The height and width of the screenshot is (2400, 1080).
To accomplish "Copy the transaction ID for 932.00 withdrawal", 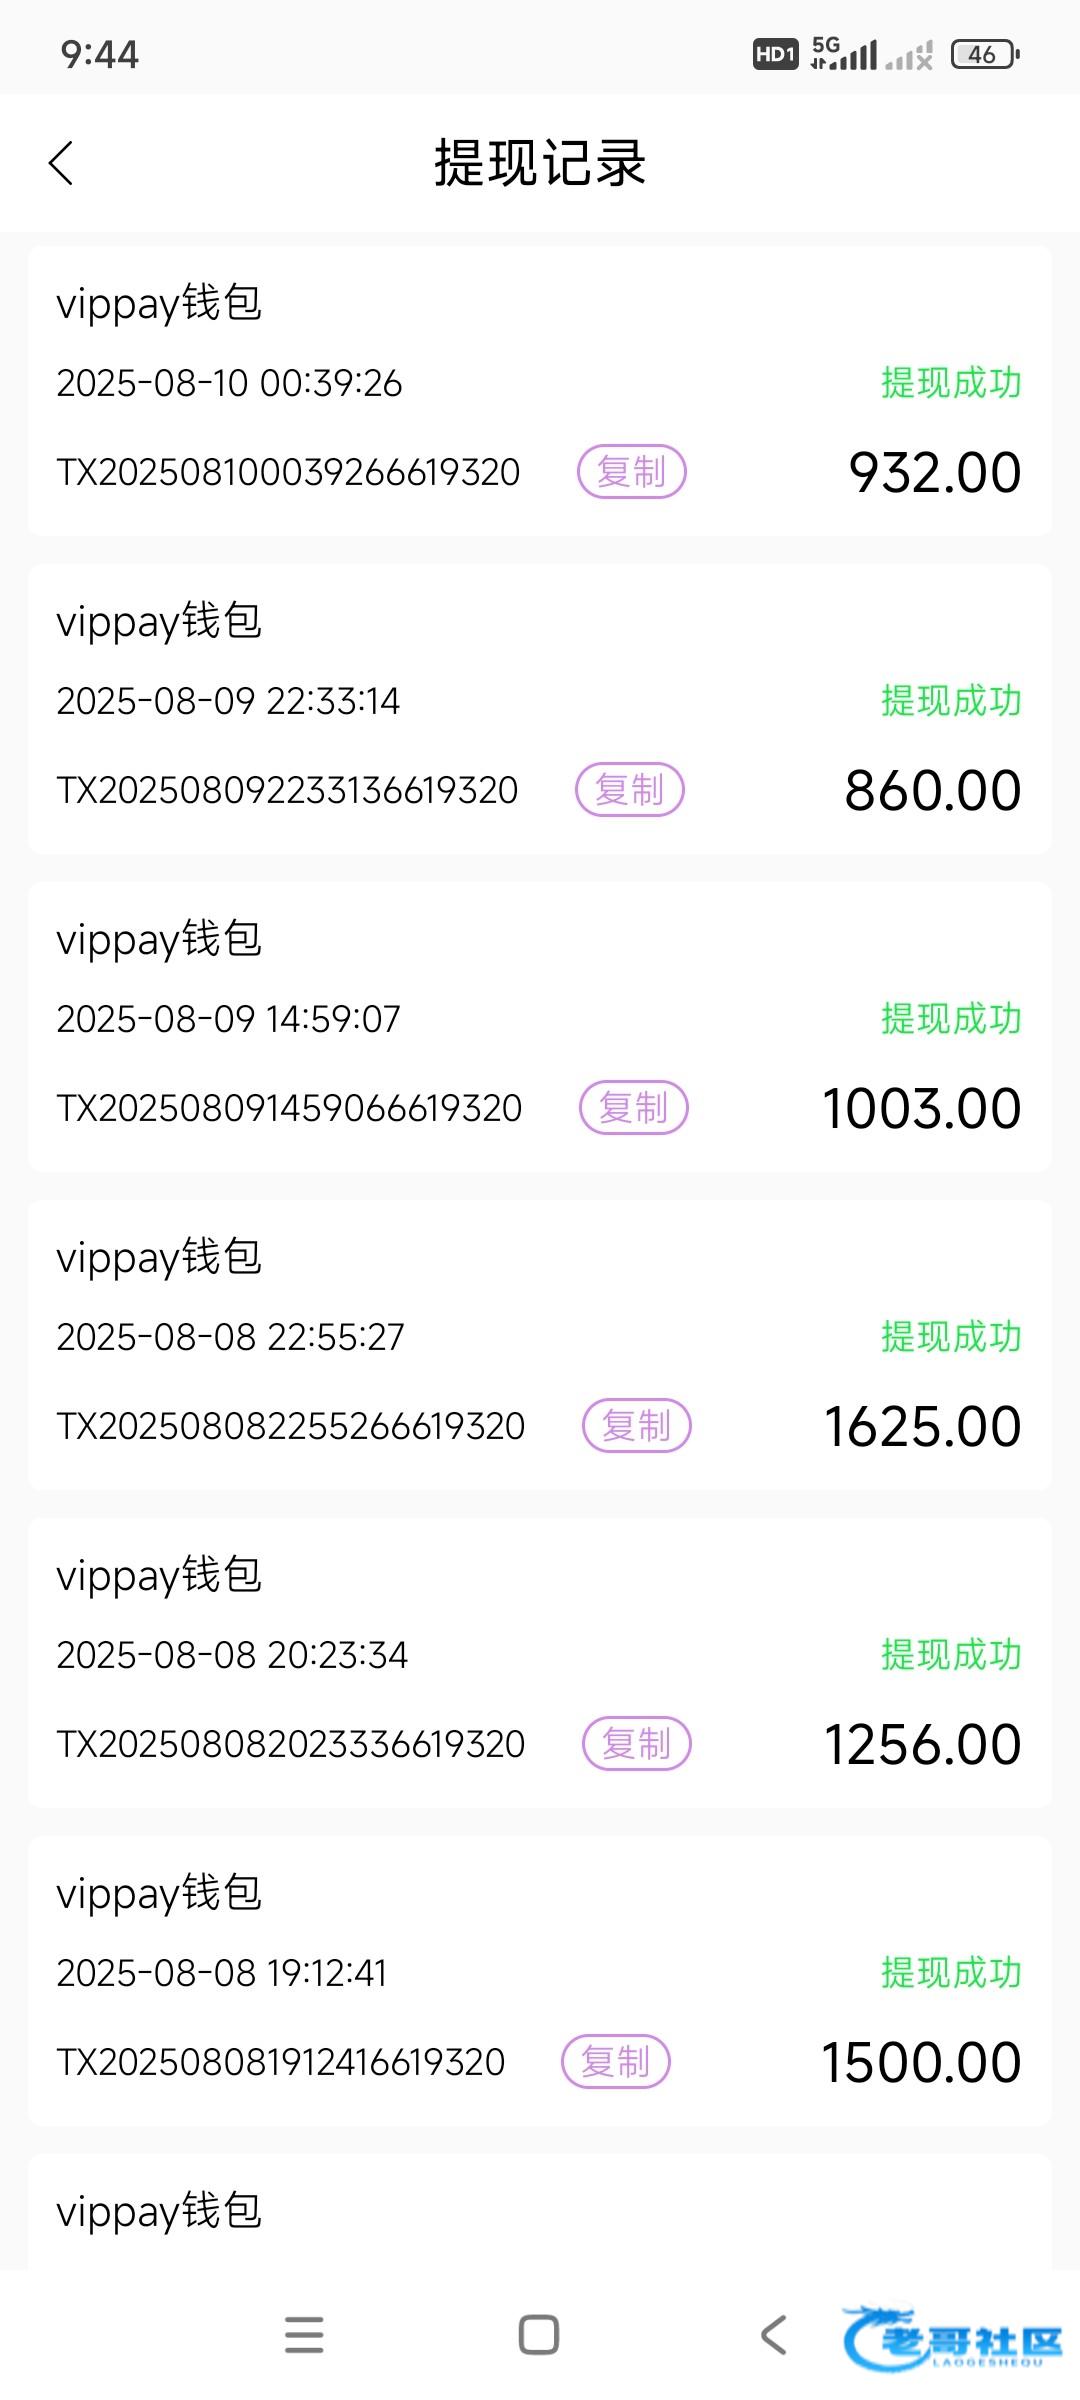I will point(631,472).
